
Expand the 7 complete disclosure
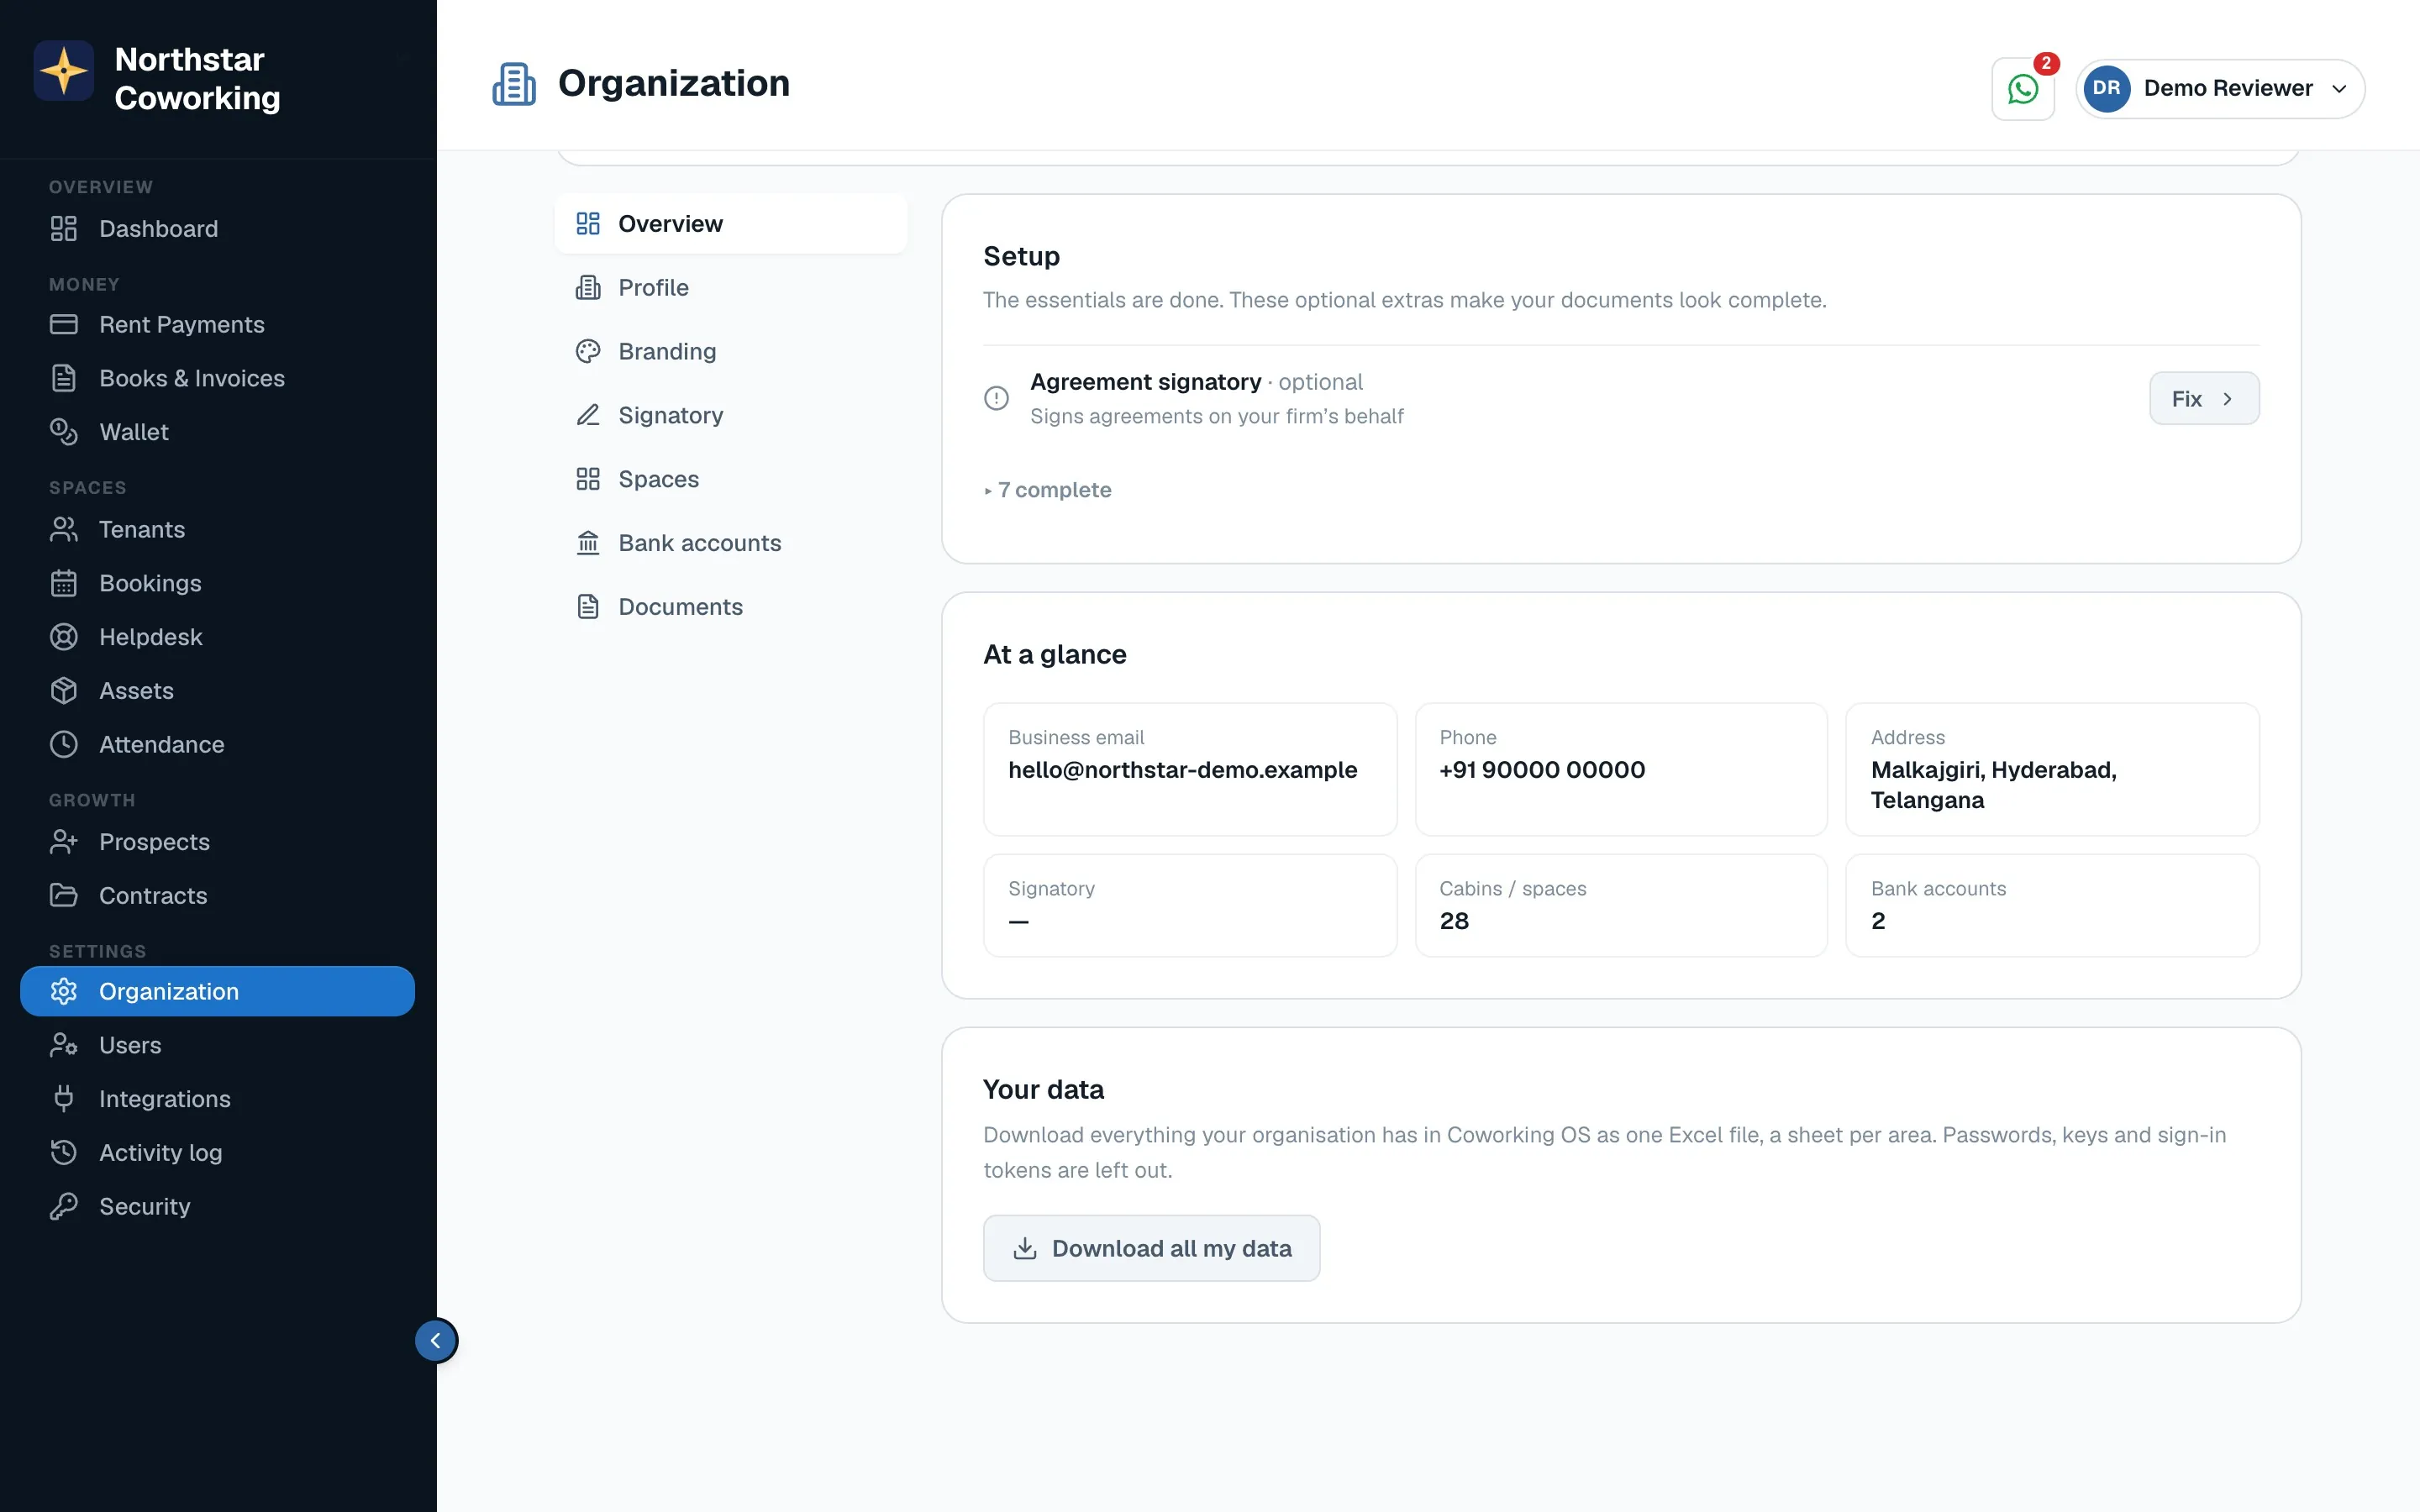1048,490
